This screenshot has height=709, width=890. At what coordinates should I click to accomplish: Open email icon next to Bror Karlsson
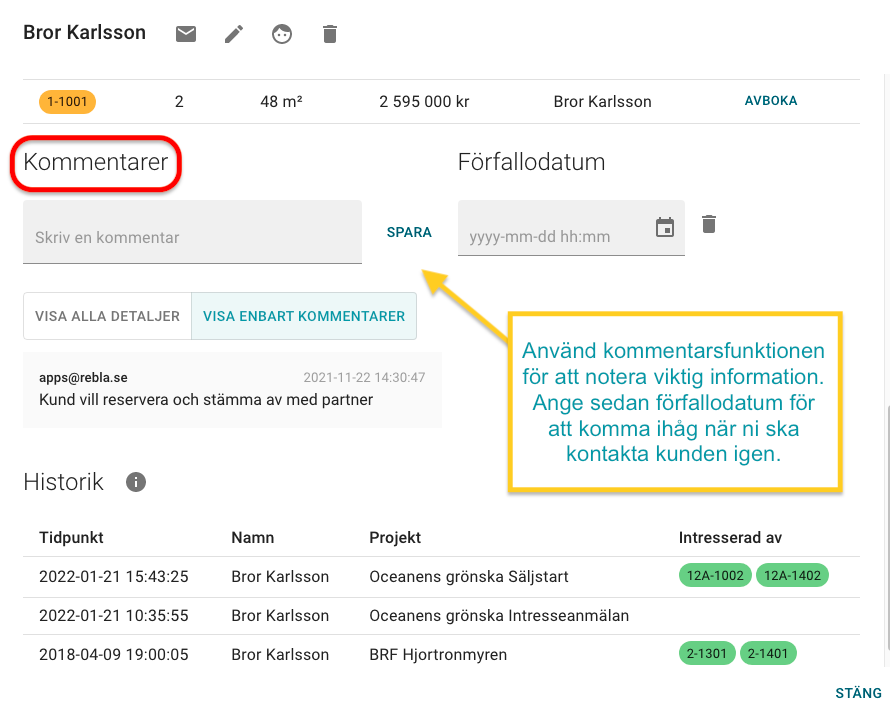186,33
